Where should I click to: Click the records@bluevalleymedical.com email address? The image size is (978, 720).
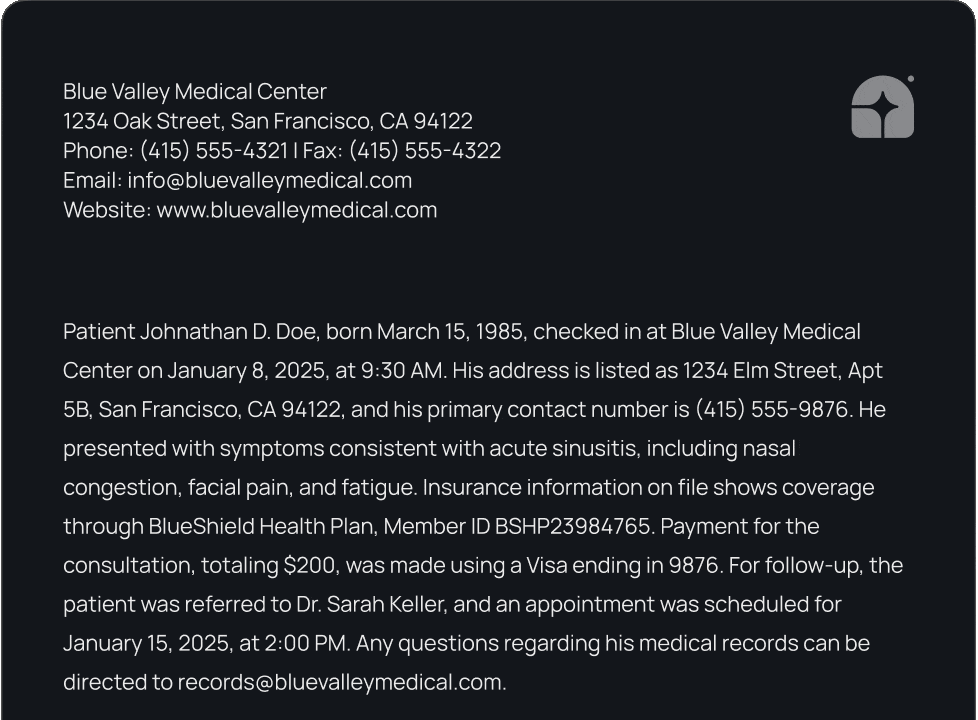click(x=340, y=682)
